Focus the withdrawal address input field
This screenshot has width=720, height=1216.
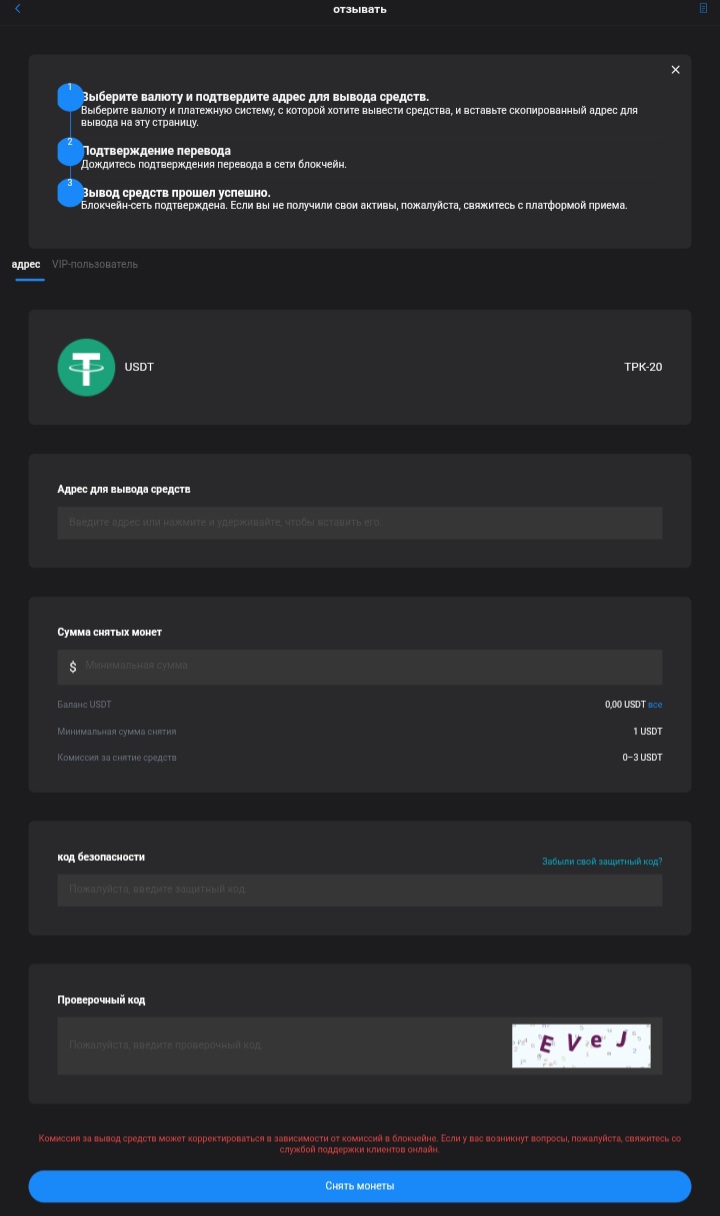(x=360, y=523)
